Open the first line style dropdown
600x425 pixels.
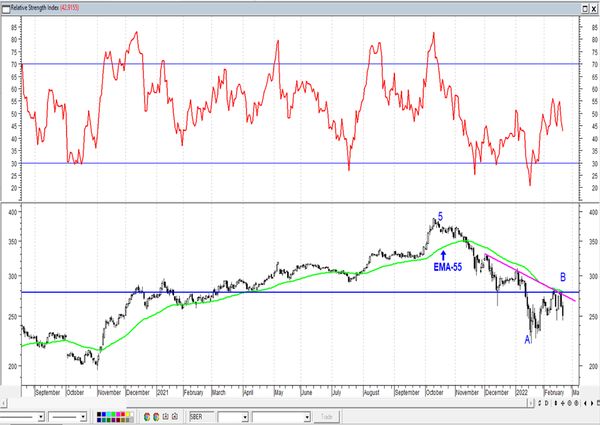(42, 416)
